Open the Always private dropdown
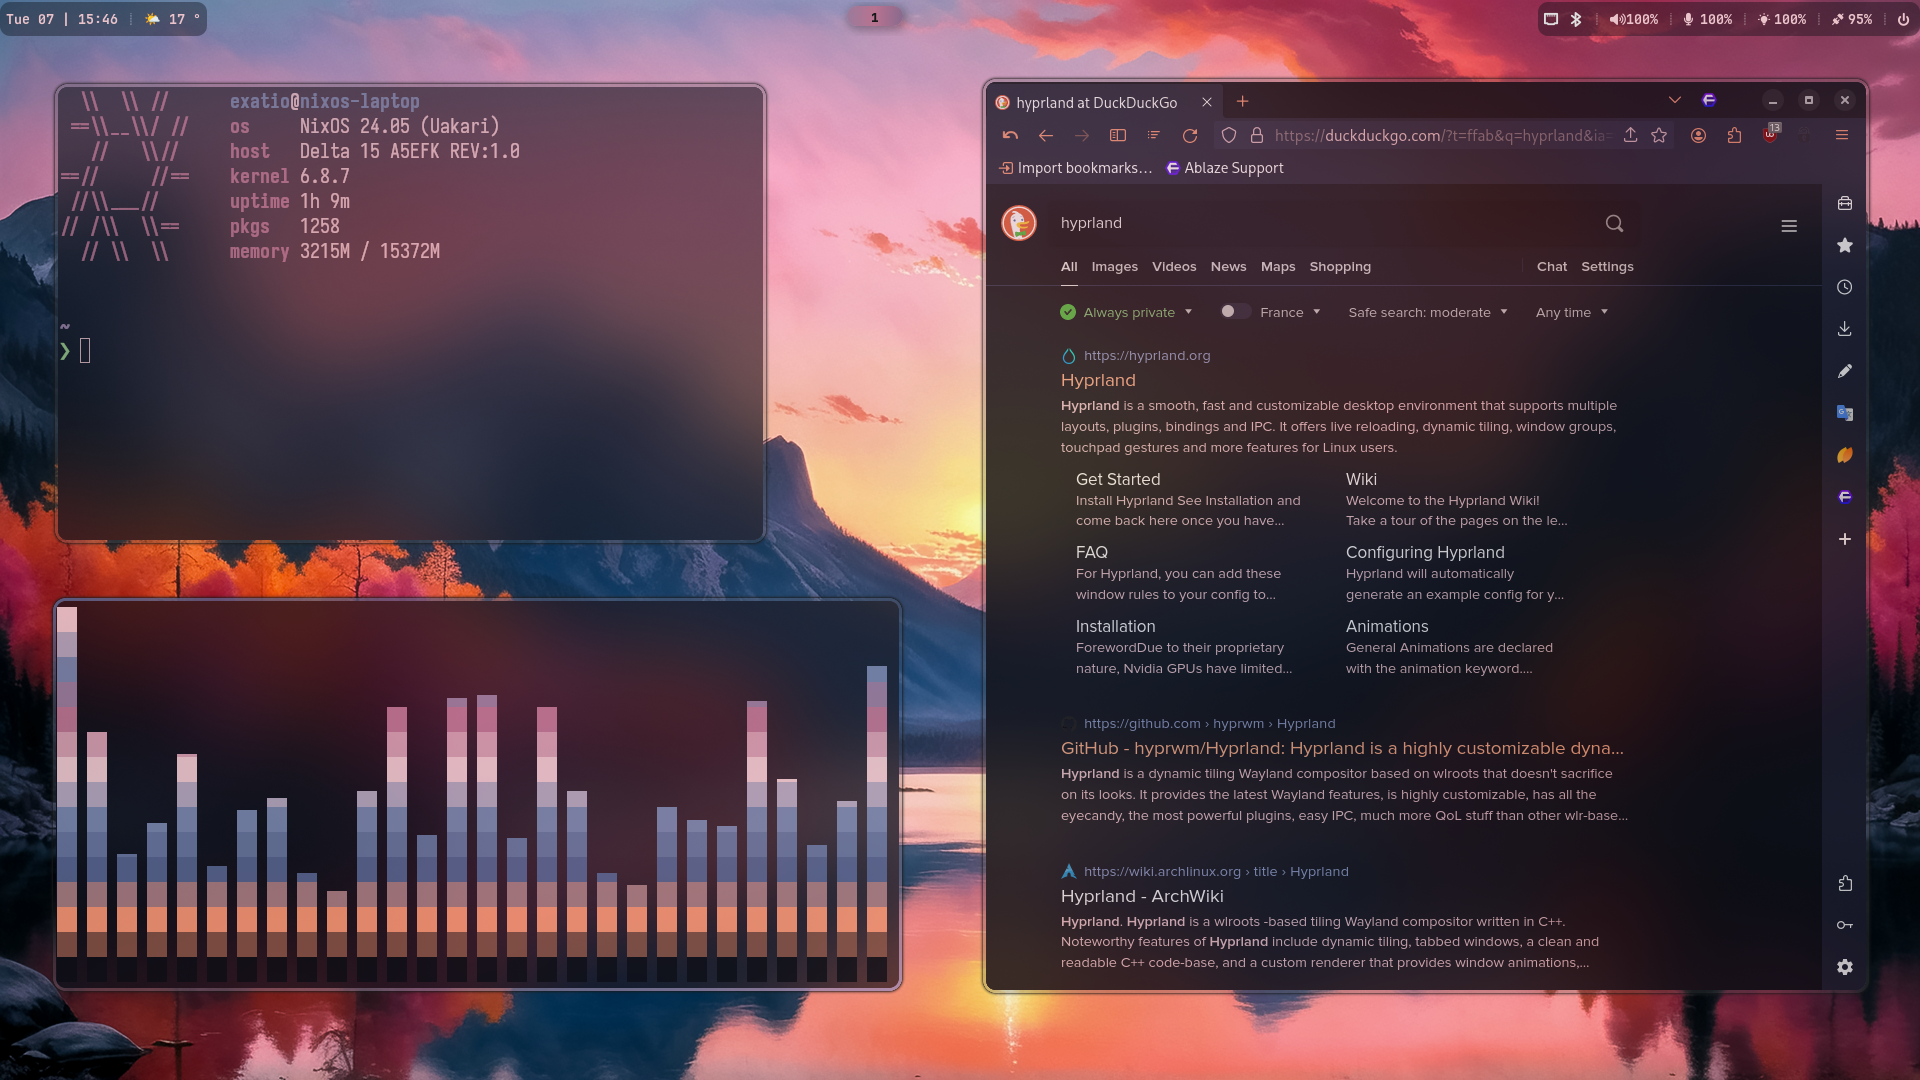This screenshot has width=1920, height=1080. [1127, 313]
